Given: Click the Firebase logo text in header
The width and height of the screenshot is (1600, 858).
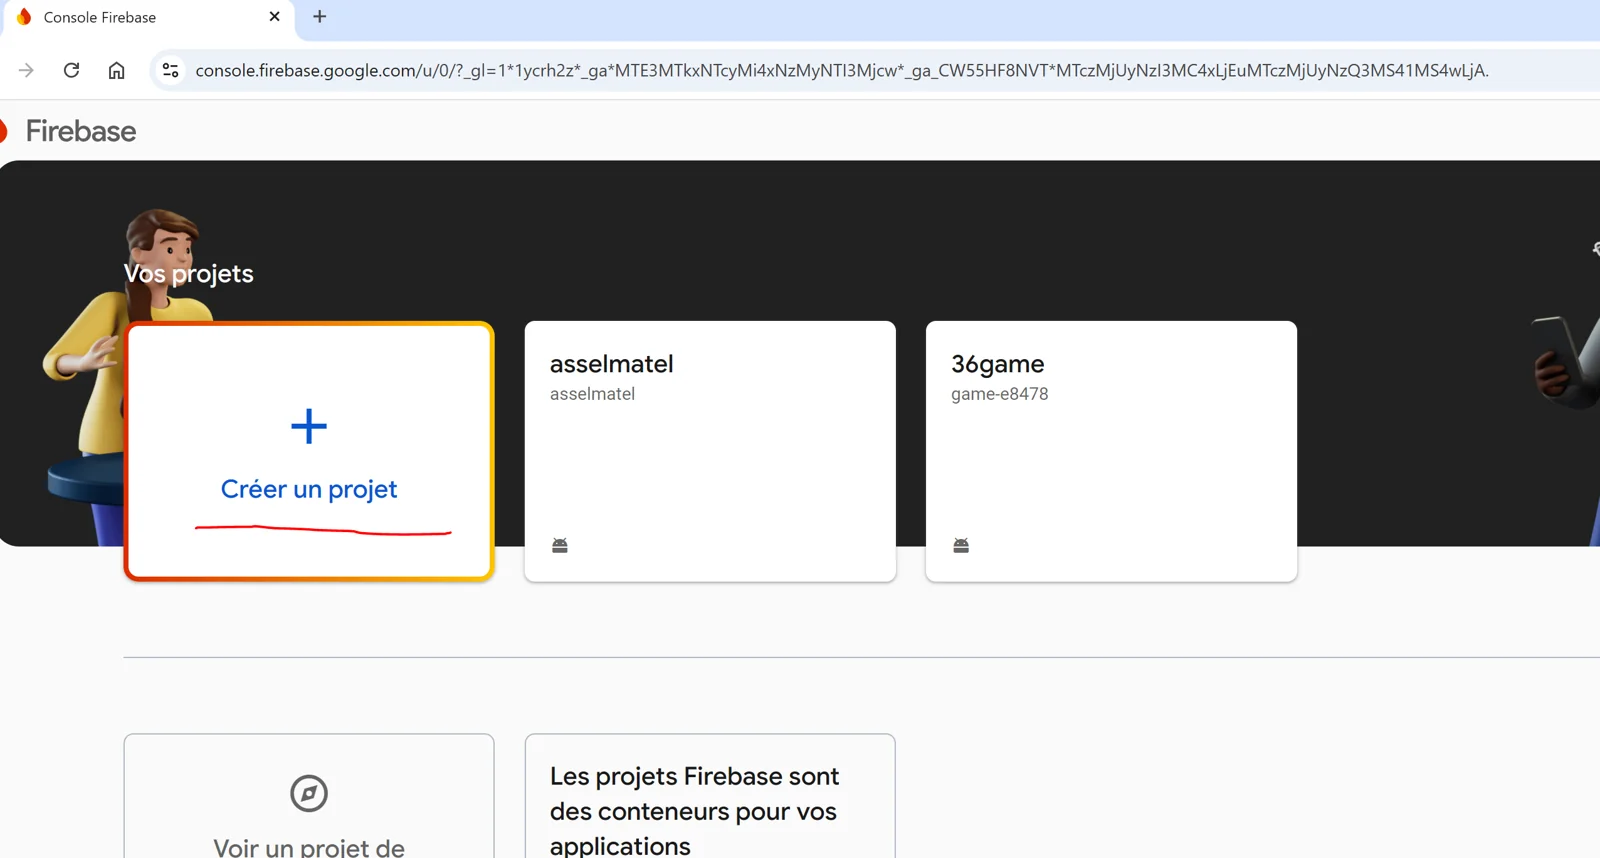Looking at the screenshot, I should (81, 131).
